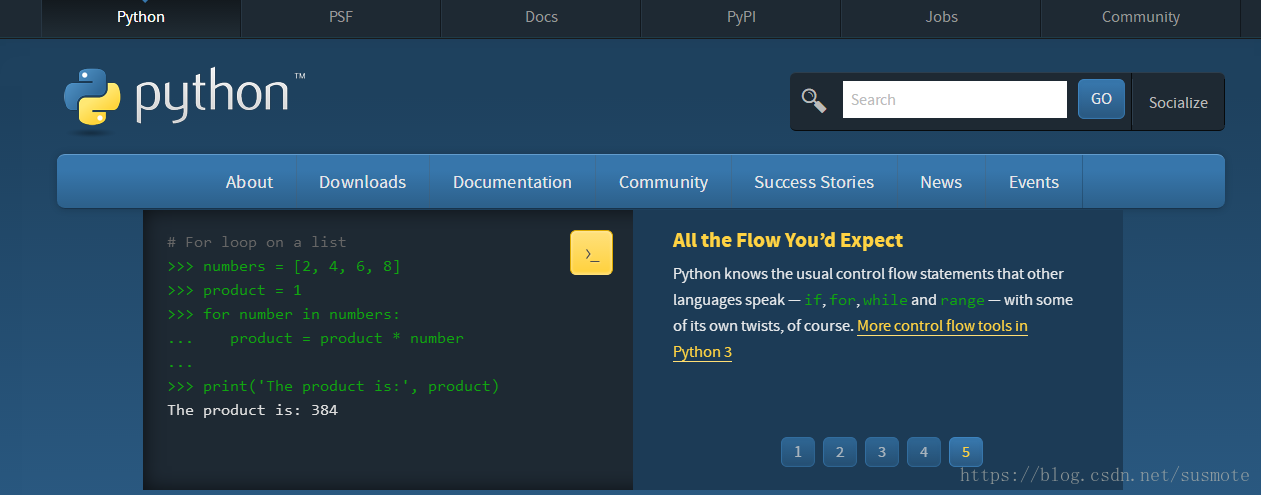Open Community in the blue navigation bar
The image size is (1261, 495).
coord(663,182)
